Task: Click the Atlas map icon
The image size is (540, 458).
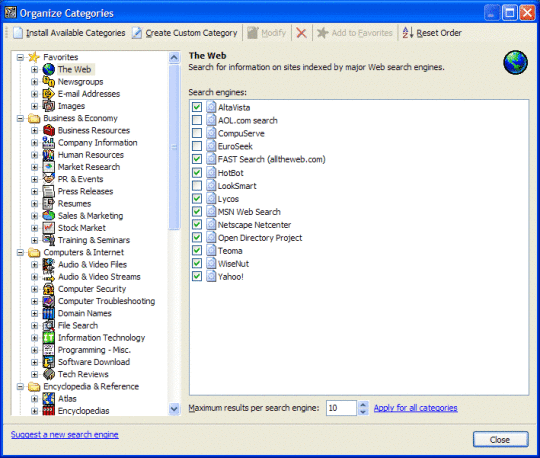Action: click(x=49, y=399)
